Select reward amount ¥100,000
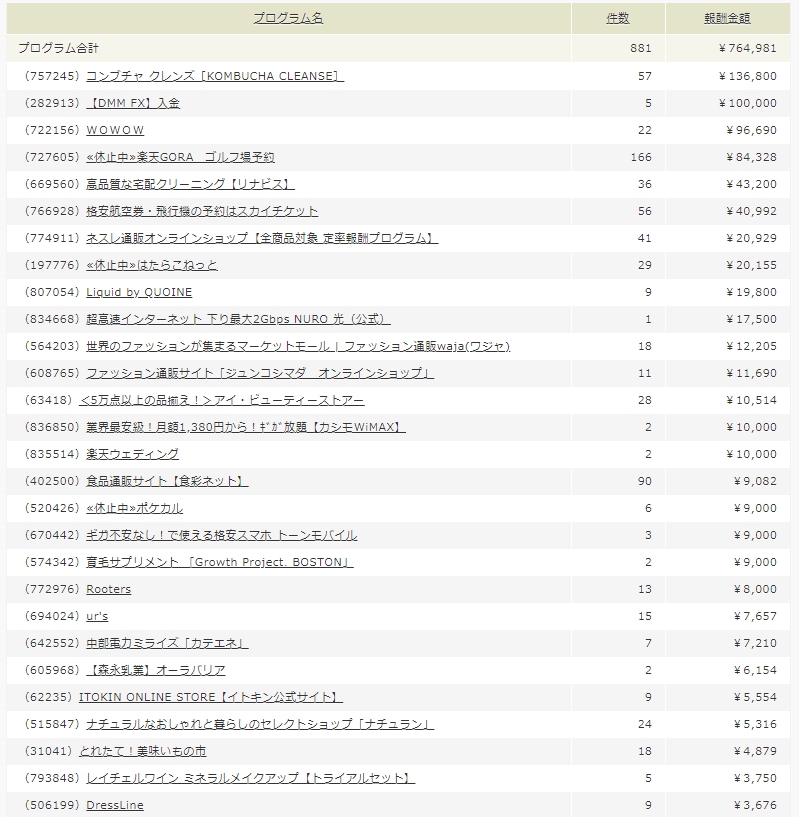 (747, 103)
